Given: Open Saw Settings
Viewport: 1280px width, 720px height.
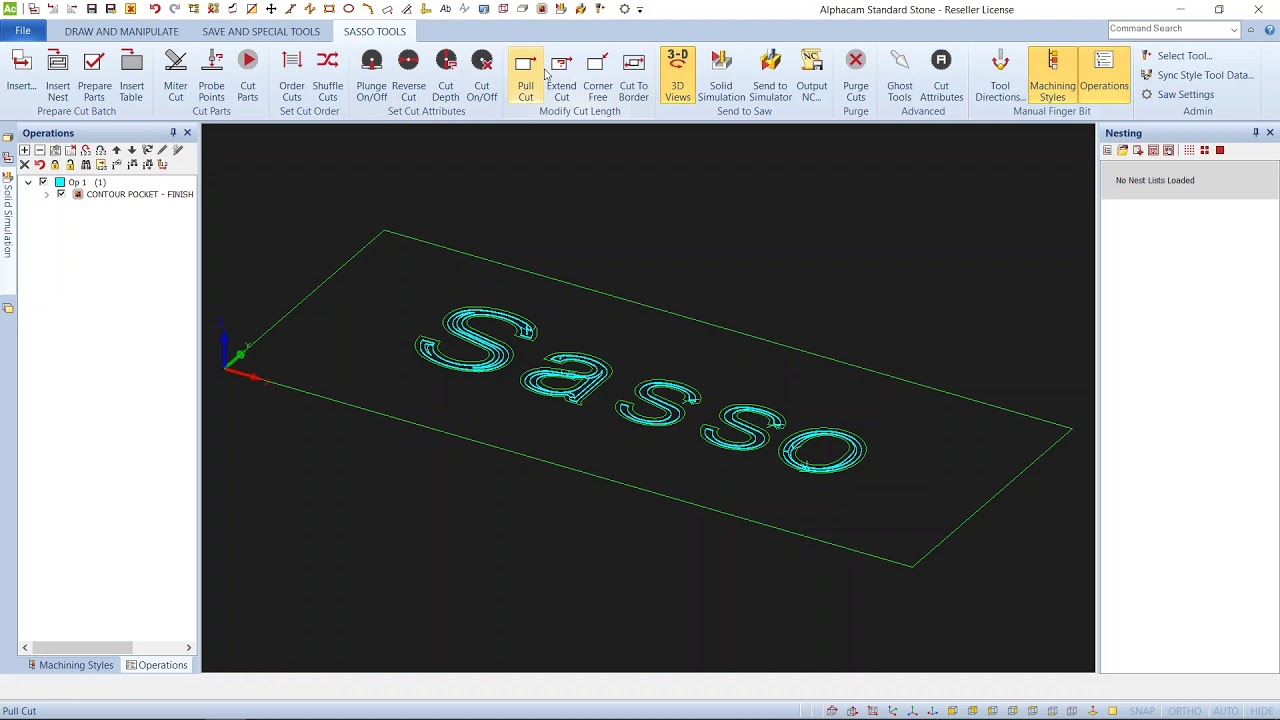Looking at the screenshot, I should (1178, 95).
